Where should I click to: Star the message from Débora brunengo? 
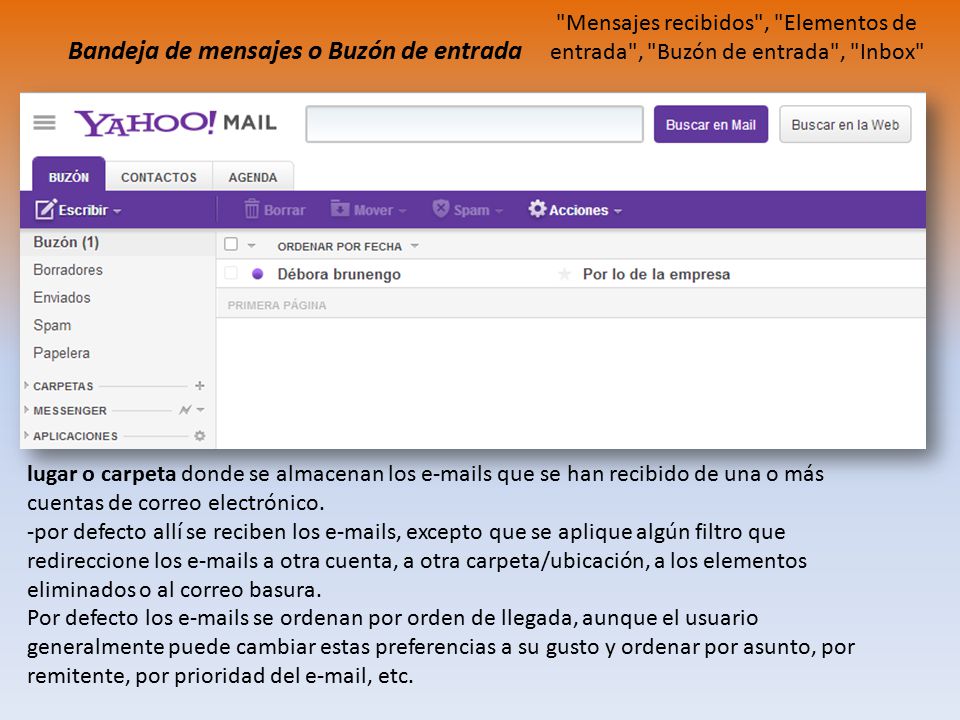564,274
